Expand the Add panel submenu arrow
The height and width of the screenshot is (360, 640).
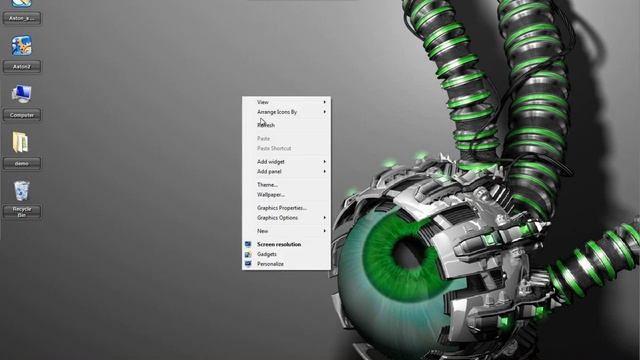pyautogui.click(x=324, y=171)
